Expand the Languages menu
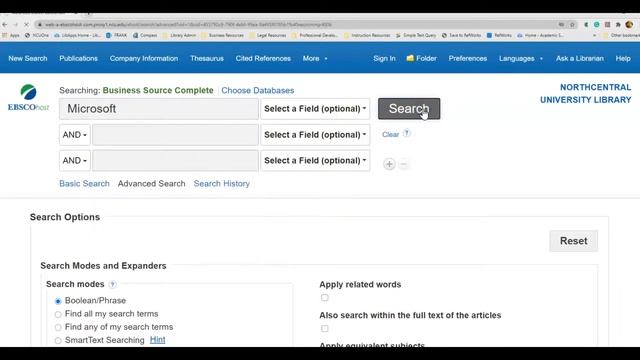The width and height of the screenshot is (640, 360). tap(521, 58)
